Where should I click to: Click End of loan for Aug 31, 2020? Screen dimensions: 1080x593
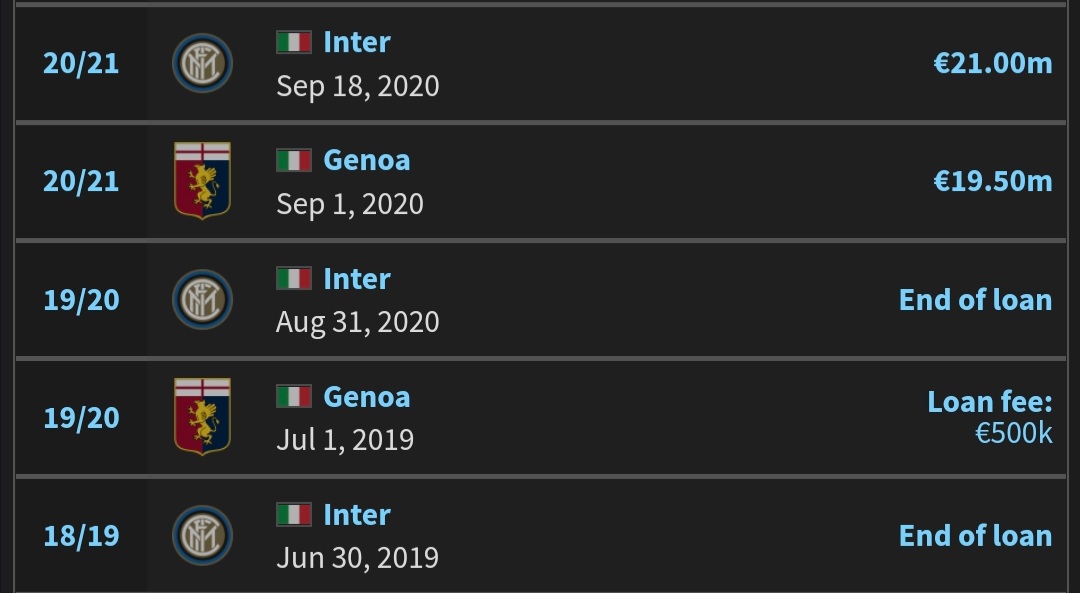click(975, 300)
